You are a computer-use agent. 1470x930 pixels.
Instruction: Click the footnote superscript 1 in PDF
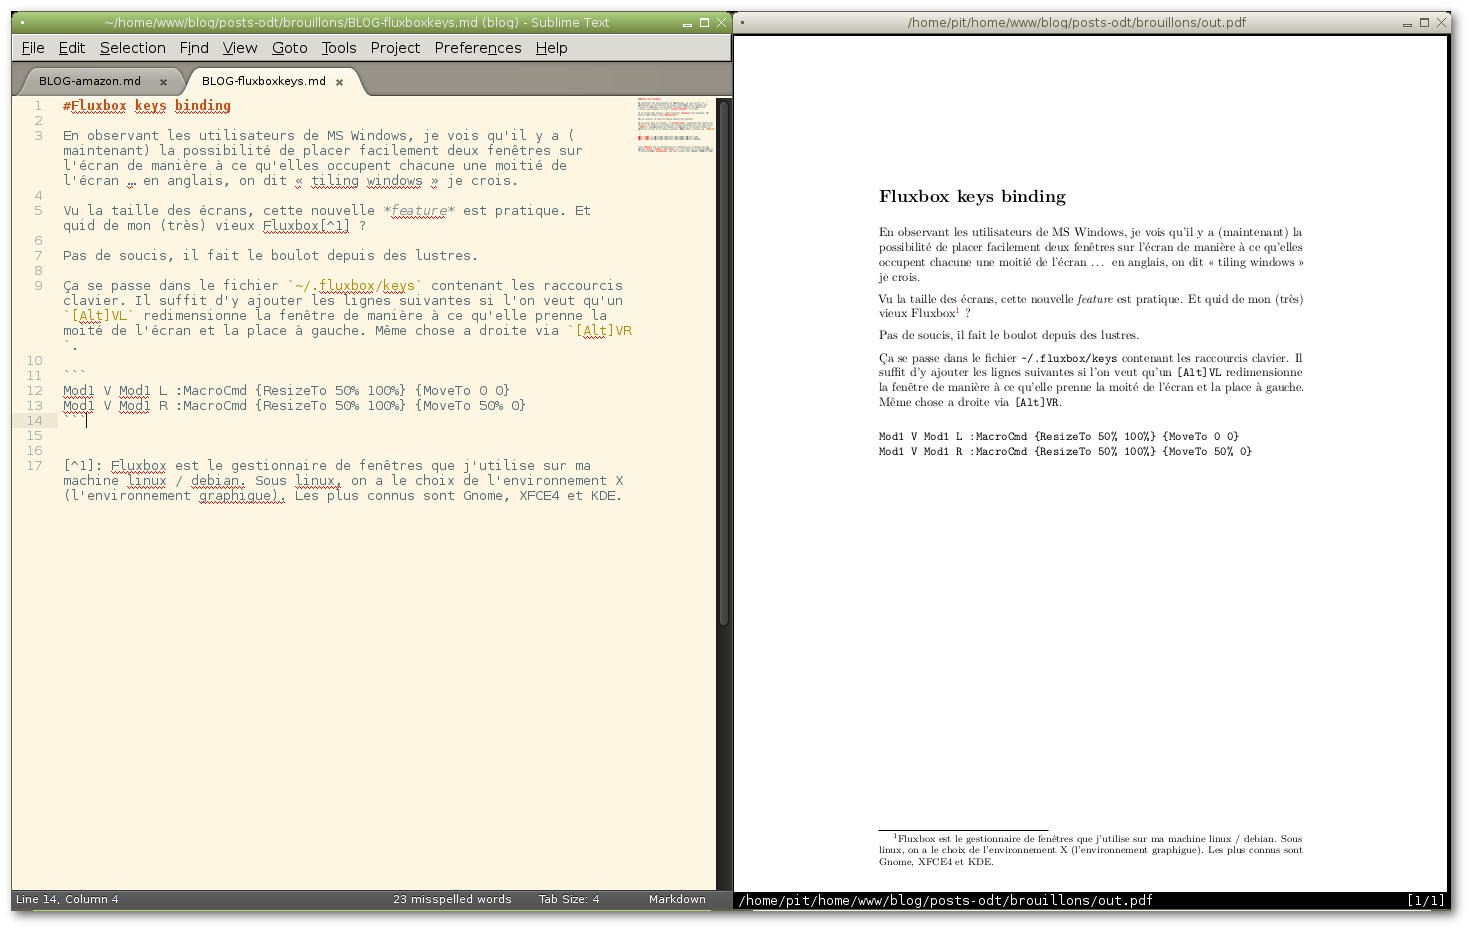tap(957, 310)
